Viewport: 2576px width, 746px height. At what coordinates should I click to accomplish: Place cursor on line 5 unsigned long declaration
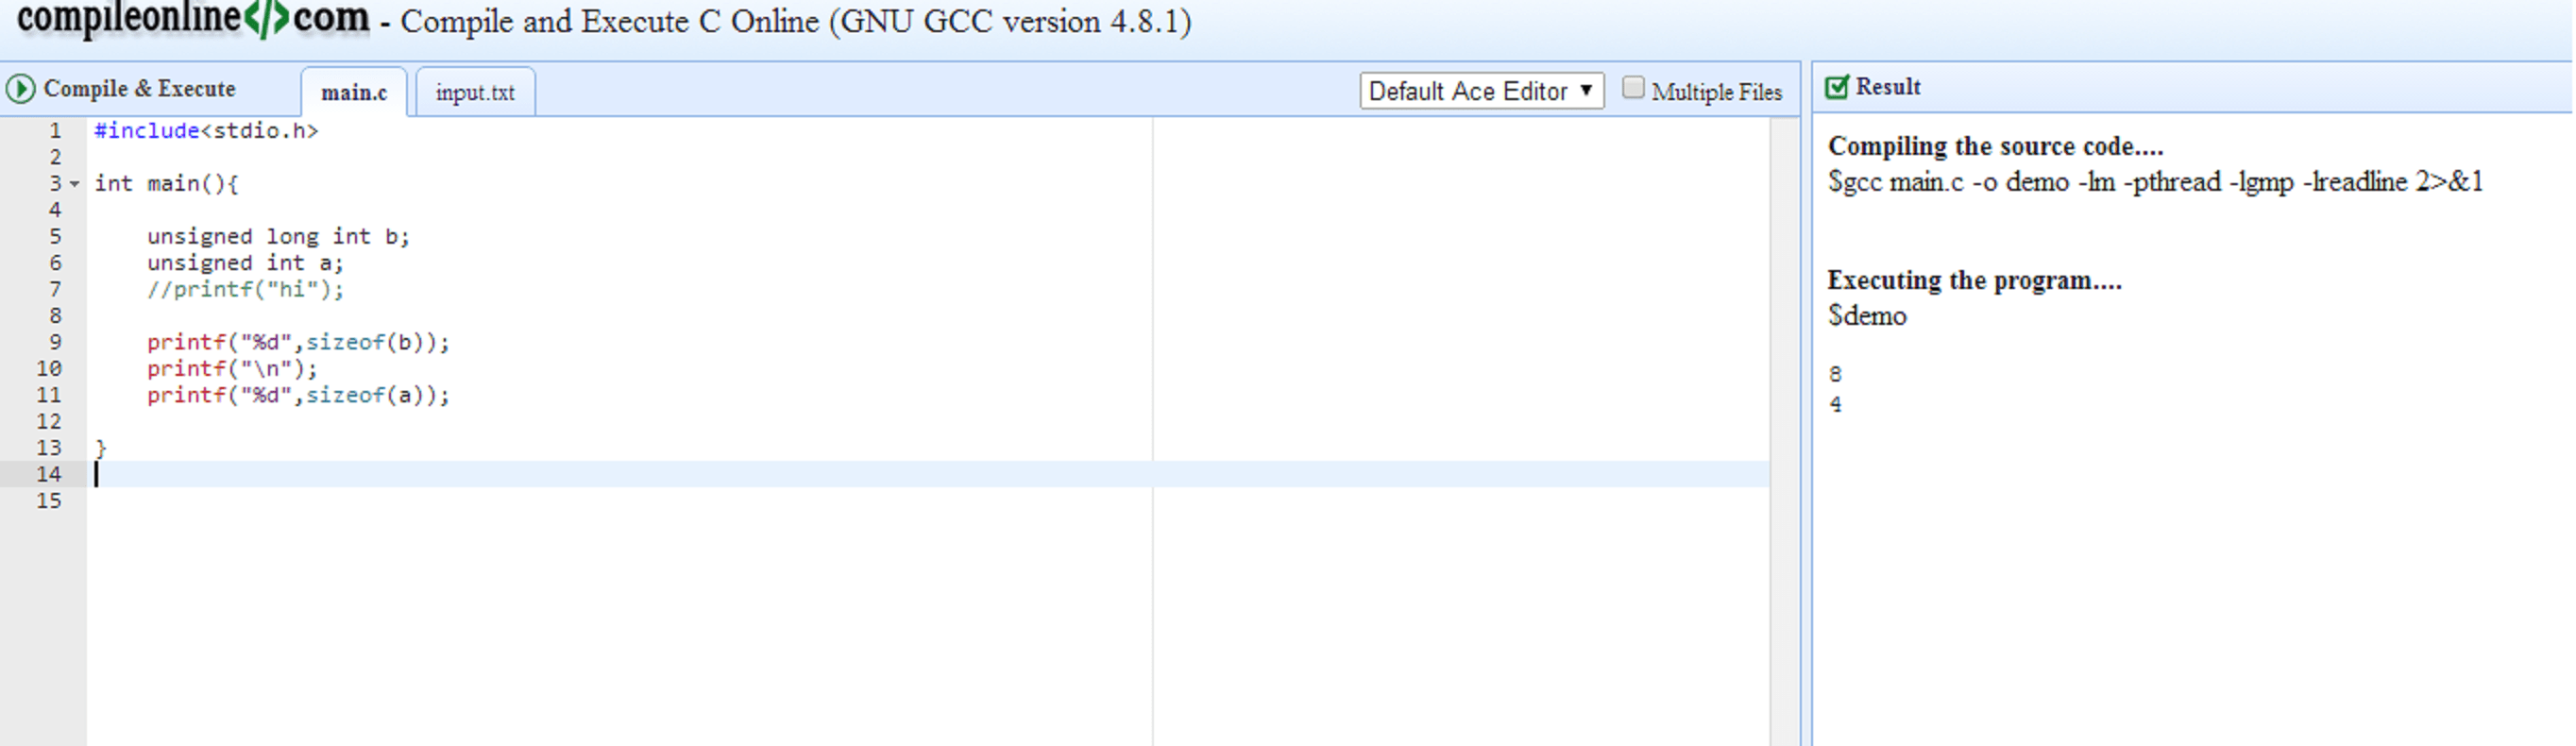pos(278,237)
